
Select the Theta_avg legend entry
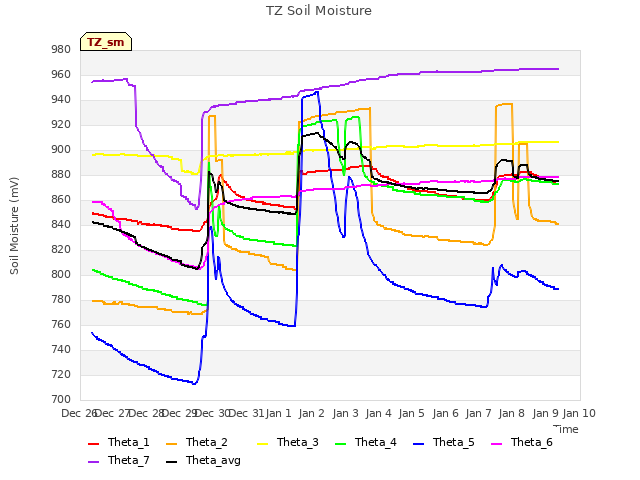click(204, 460)
